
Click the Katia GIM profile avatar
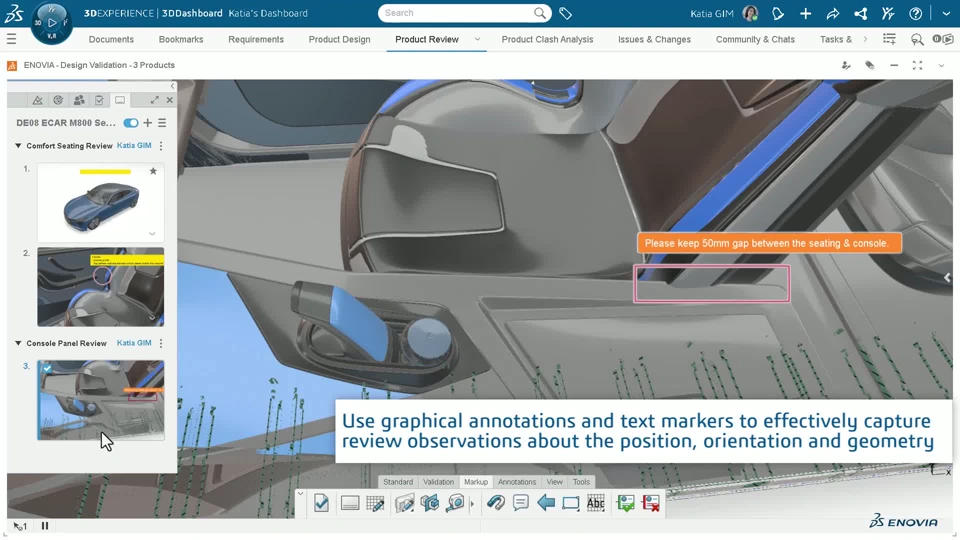[x=750, y=13]
